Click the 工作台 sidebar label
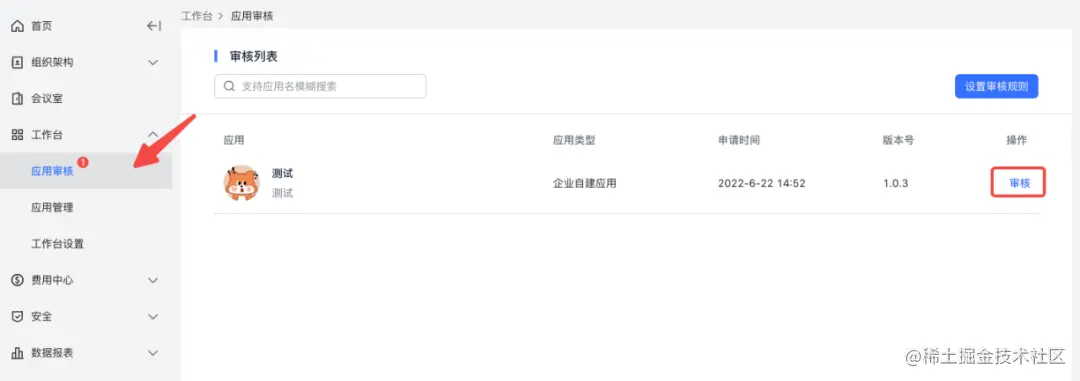The height and width of the screenshot is (381, 1080). (x=47, y=135)
